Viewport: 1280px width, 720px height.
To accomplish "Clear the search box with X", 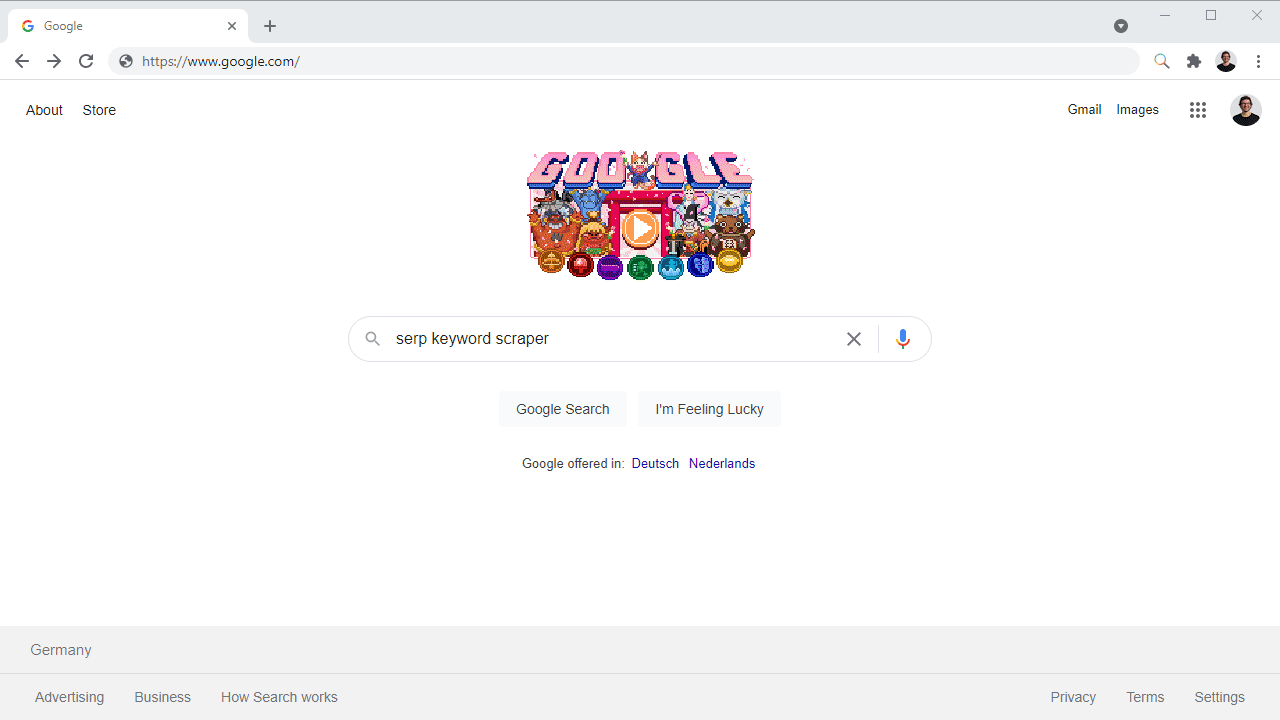I will pyautogui.click(x=854, y=339).
